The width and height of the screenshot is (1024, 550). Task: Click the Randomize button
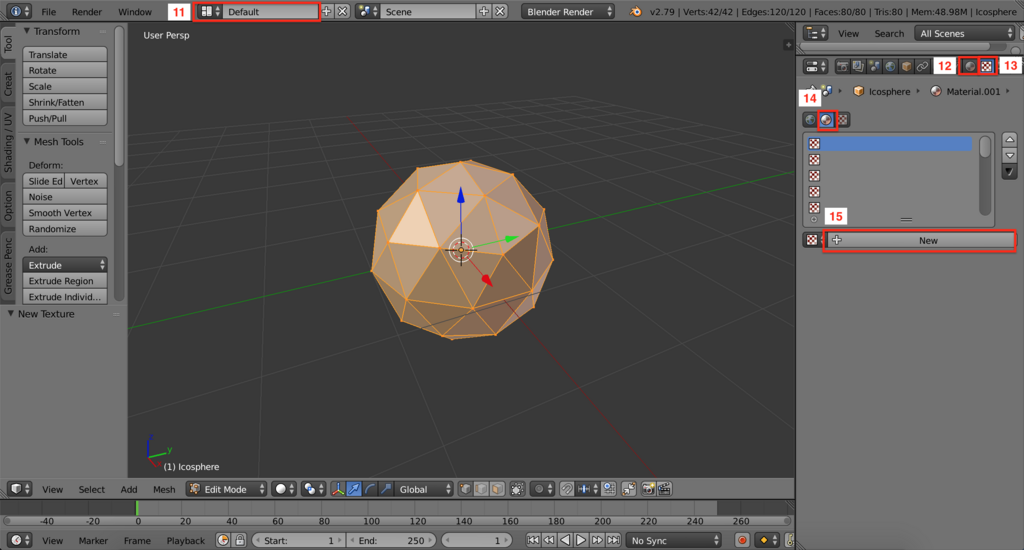(65, 229)
